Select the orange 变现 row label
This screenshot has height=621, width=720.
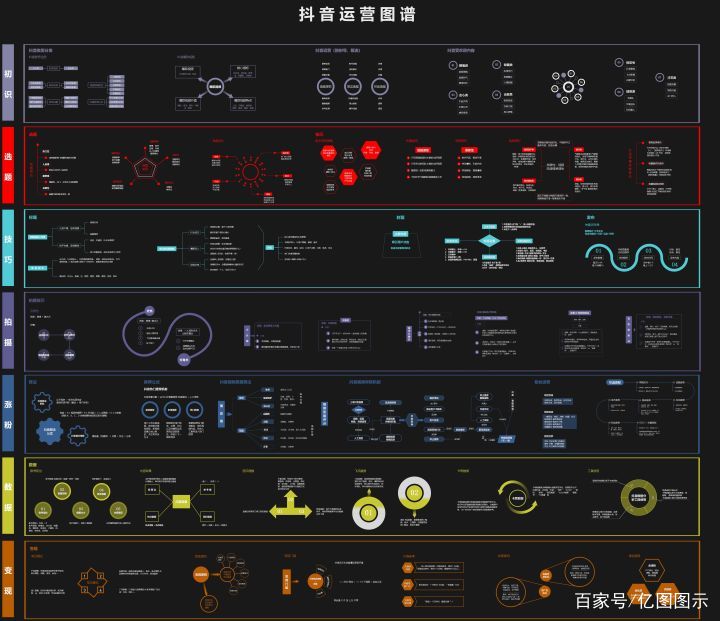point(8,580)
